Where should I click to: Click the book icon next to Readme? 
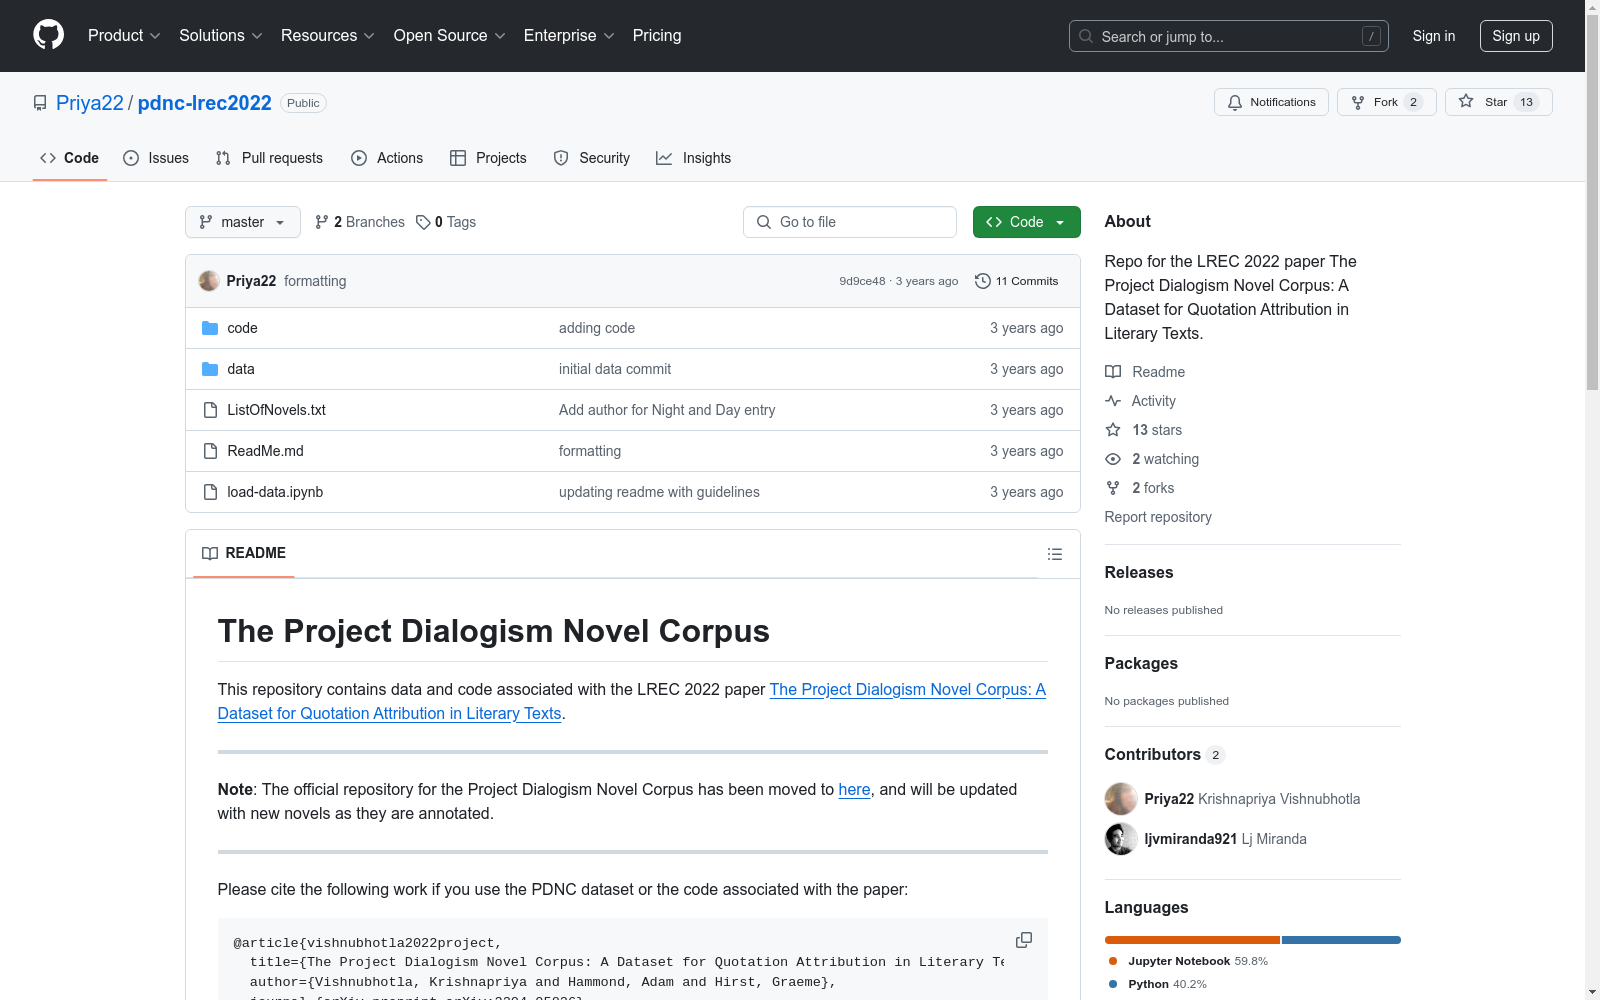point(1113,372)
